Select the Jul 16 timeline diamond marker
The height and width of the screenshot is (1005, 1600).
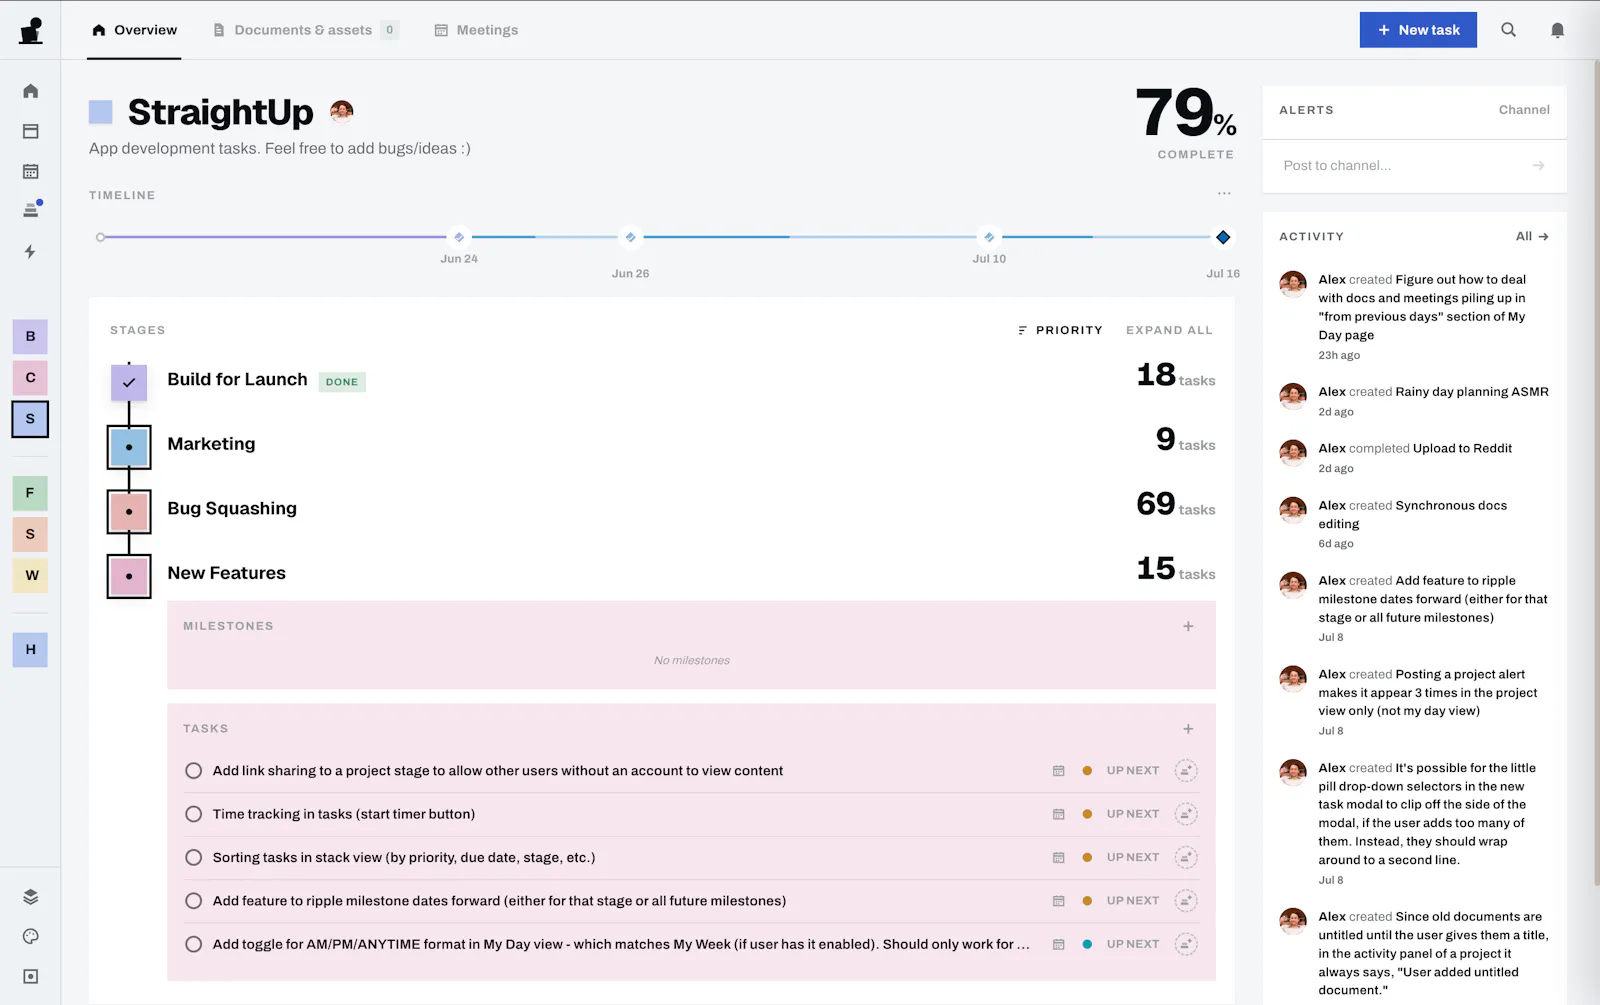[x=1223, y=237]
